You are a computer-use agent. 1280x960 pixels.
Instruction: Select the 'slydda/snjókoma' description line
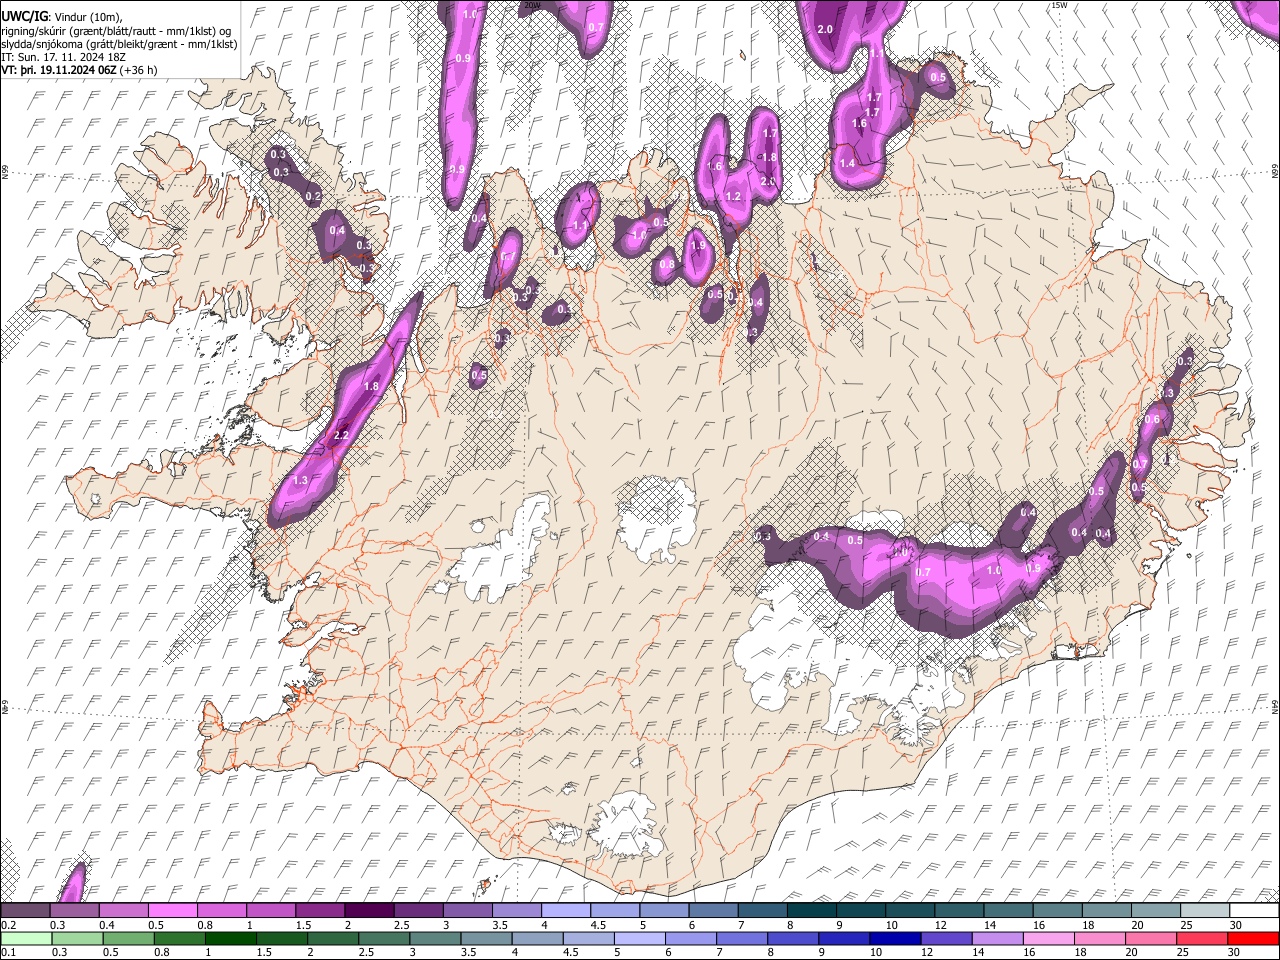119,45
